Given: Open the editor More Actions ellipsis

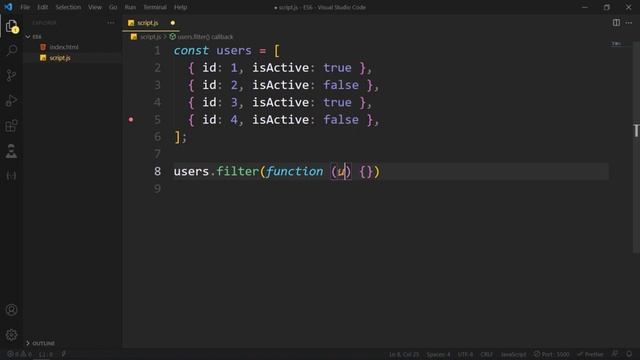Looking at the screenshot, I should coord(629,23).
